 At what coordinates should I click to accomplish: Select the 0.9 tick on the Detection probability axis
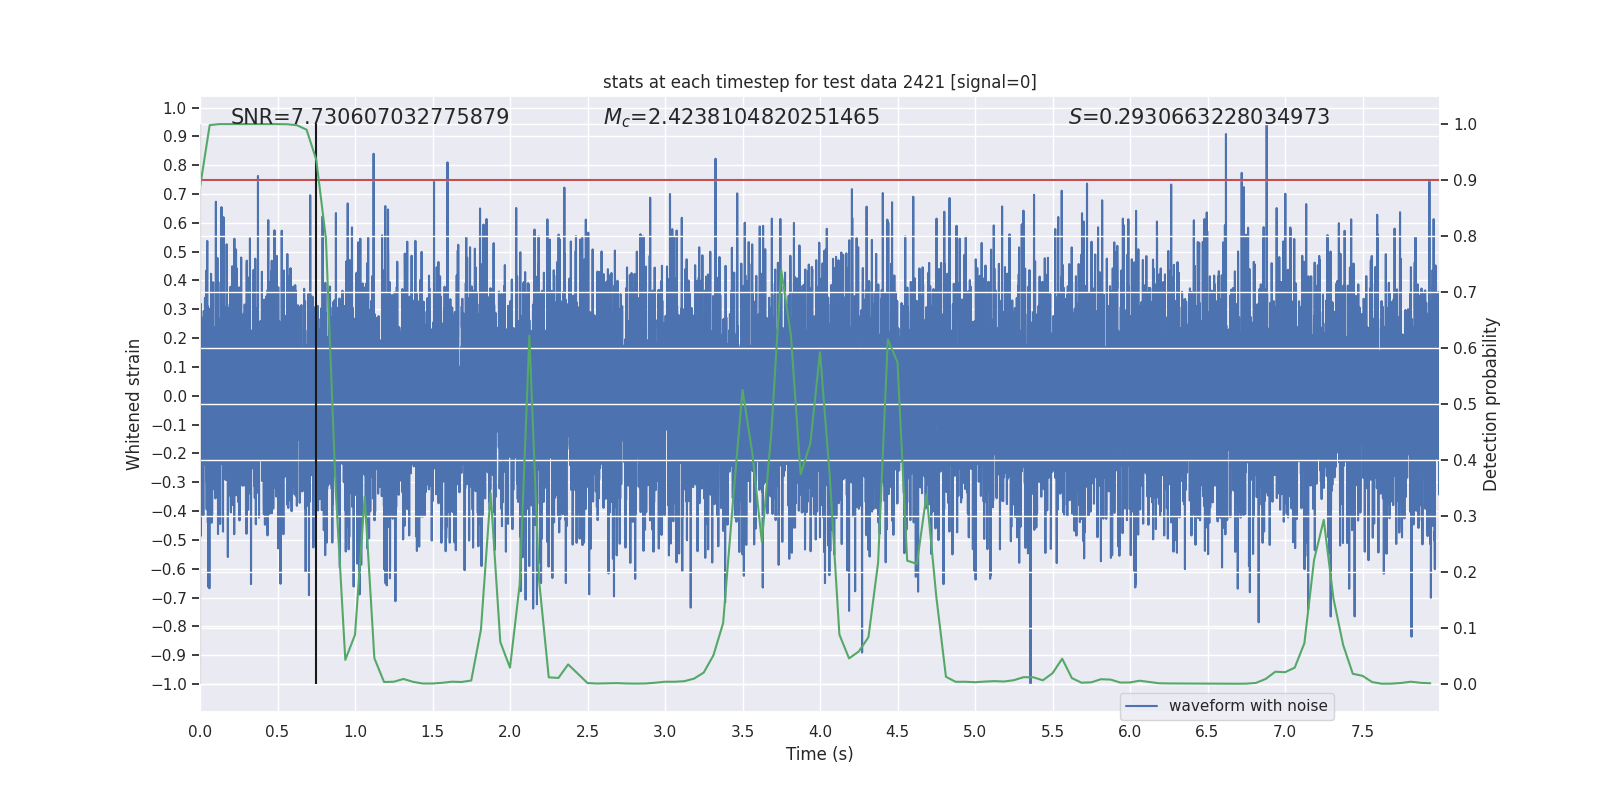[1465, 180]
